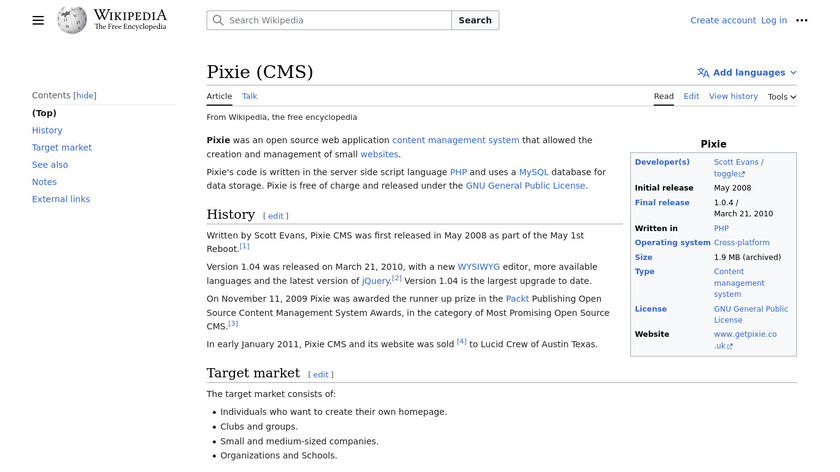Click the Pixie (CMS) page heading
The image size is (840, 472).
tap(260, 72)
